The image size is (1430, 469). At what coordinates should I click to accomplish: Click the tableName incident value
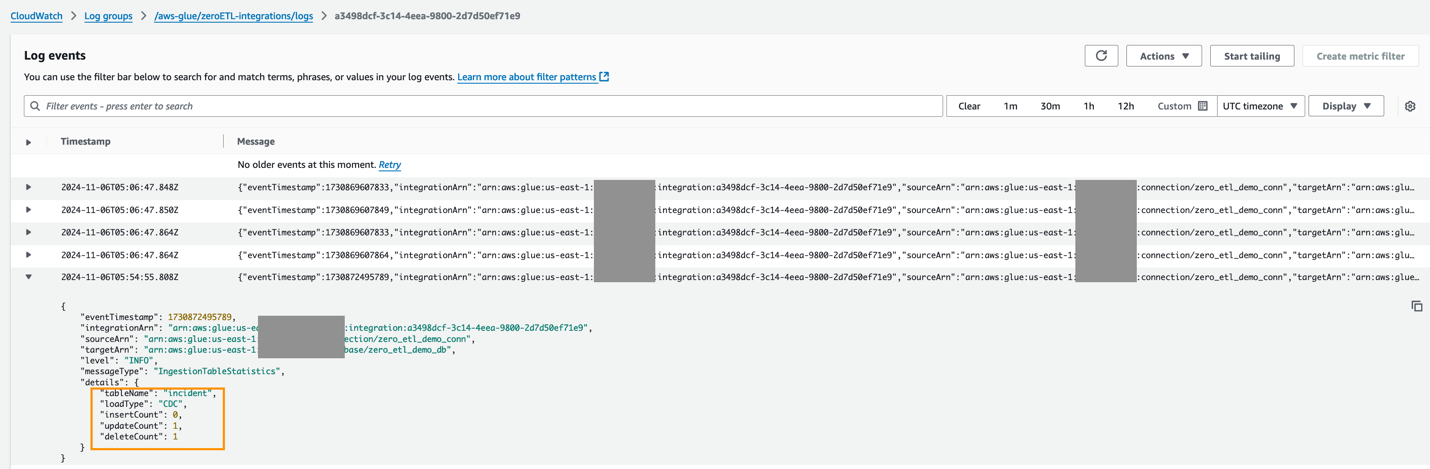187,393
